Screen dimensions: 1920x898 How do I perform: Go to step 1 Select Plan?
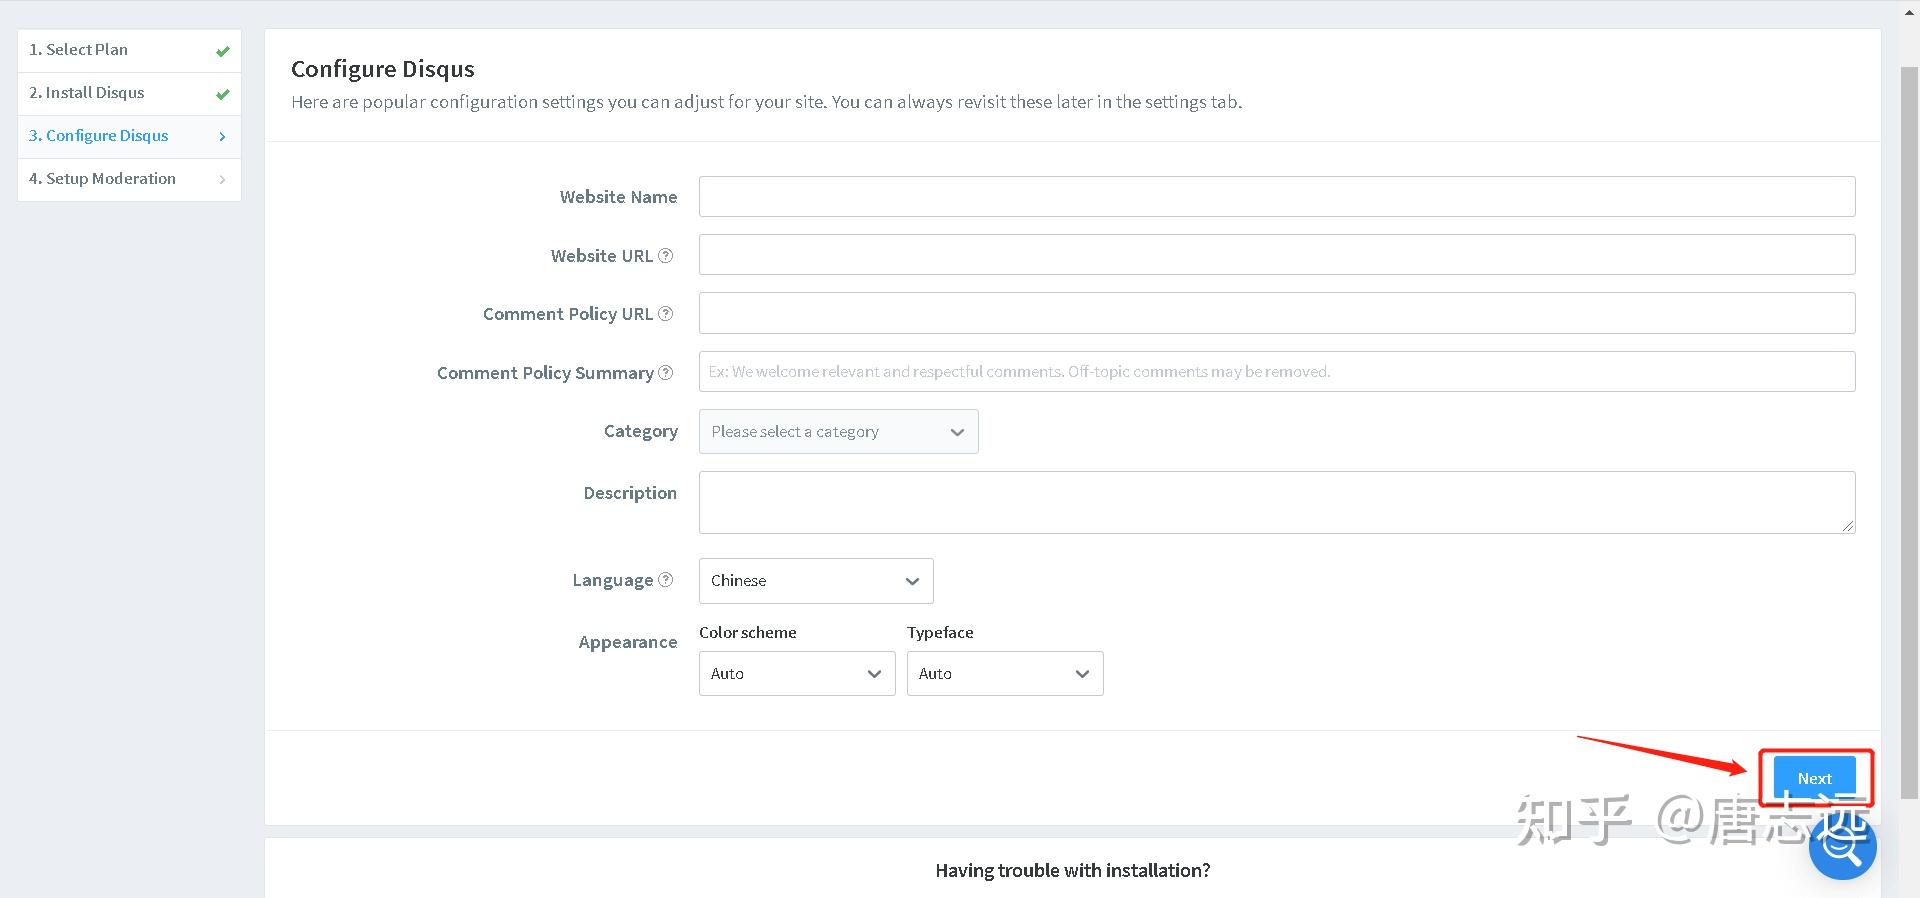(x=87, y=50)
